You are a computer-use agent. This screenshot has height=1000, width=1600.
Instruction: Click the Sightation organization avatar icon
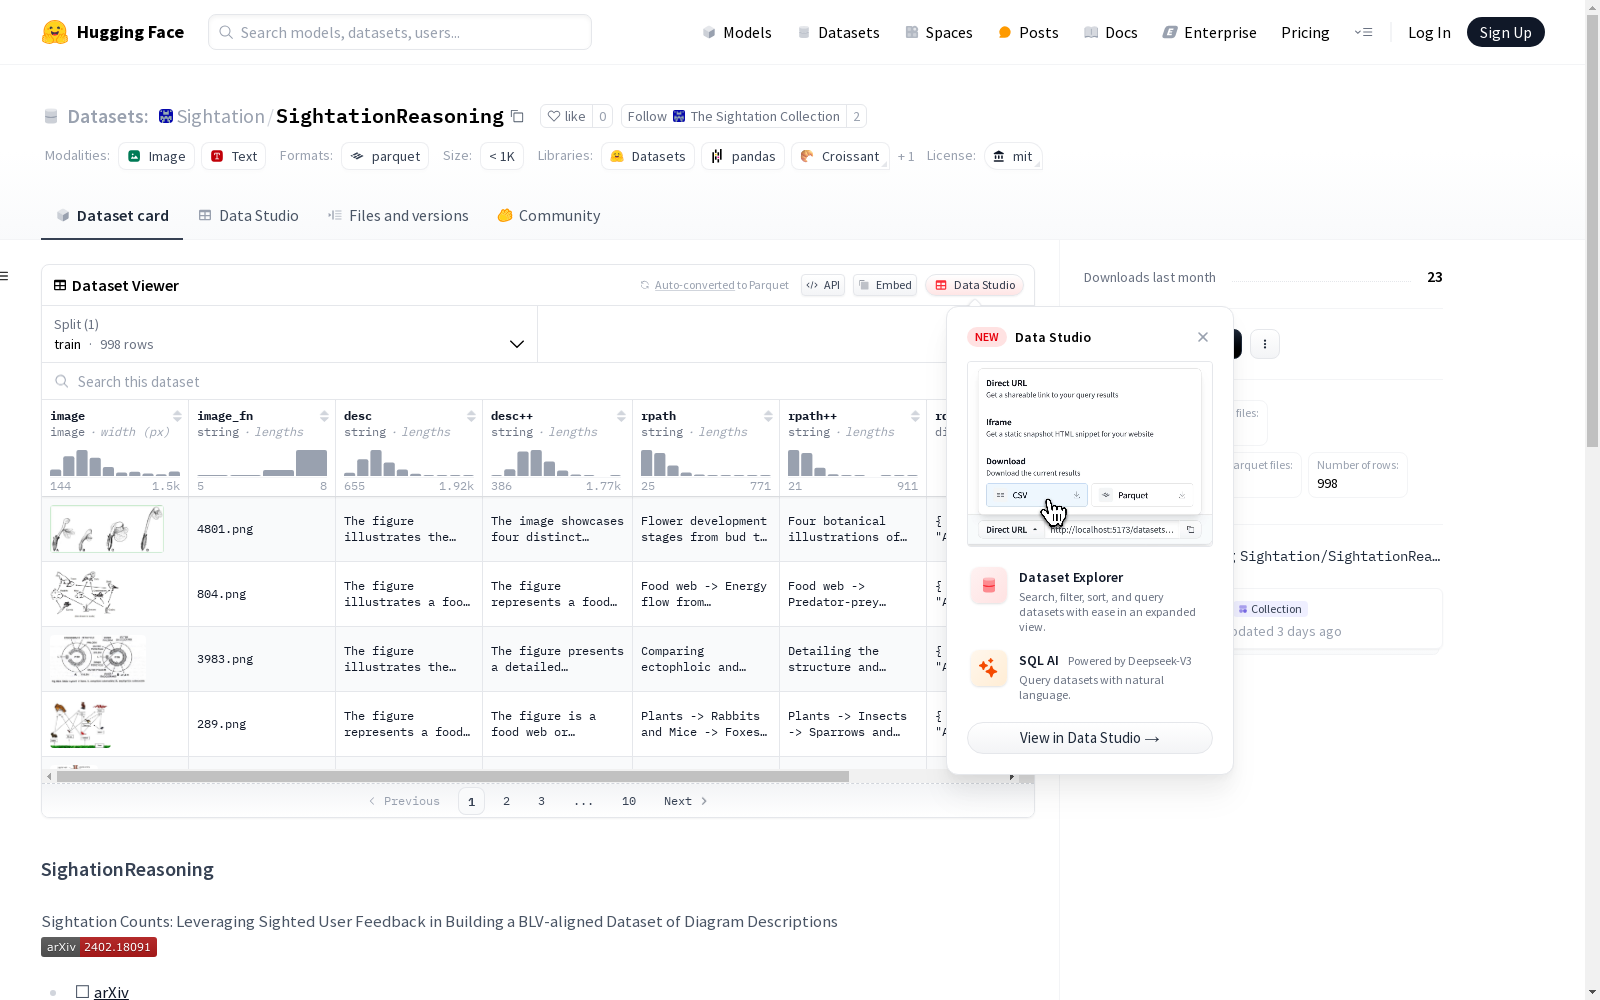click(166, 116)
